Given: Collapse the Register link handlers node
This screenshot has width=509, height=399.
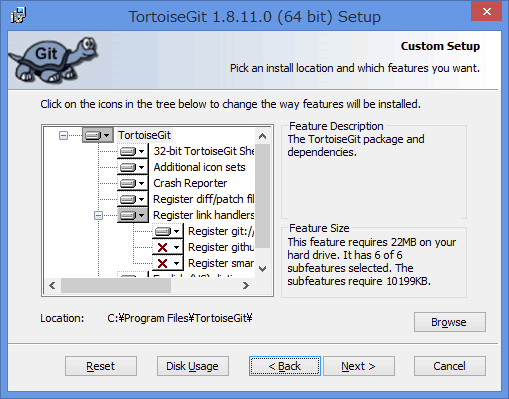Looking at the screenshot, I should [98, 215].
